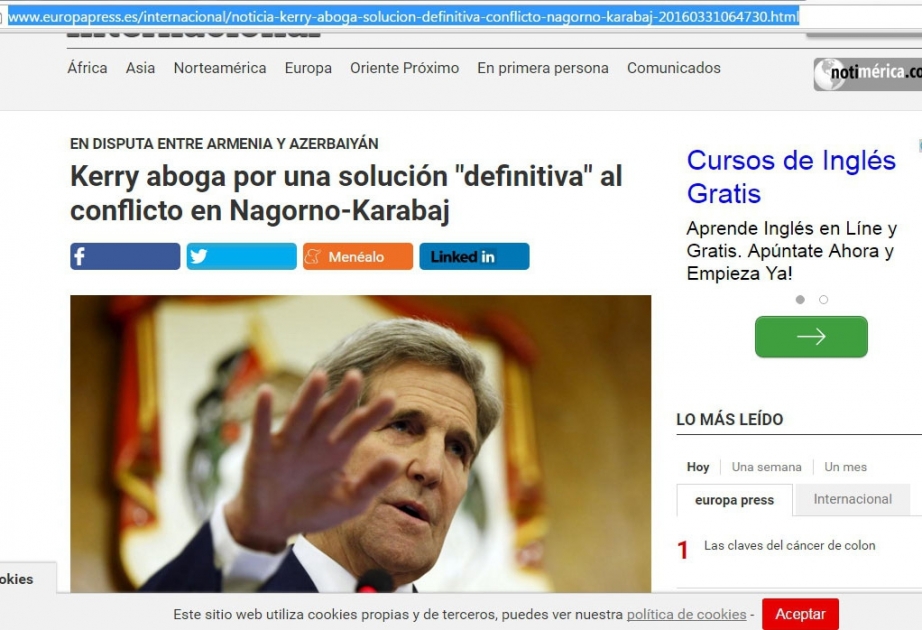
Task: Show most read for Una semana
Action: click(767, 467)
